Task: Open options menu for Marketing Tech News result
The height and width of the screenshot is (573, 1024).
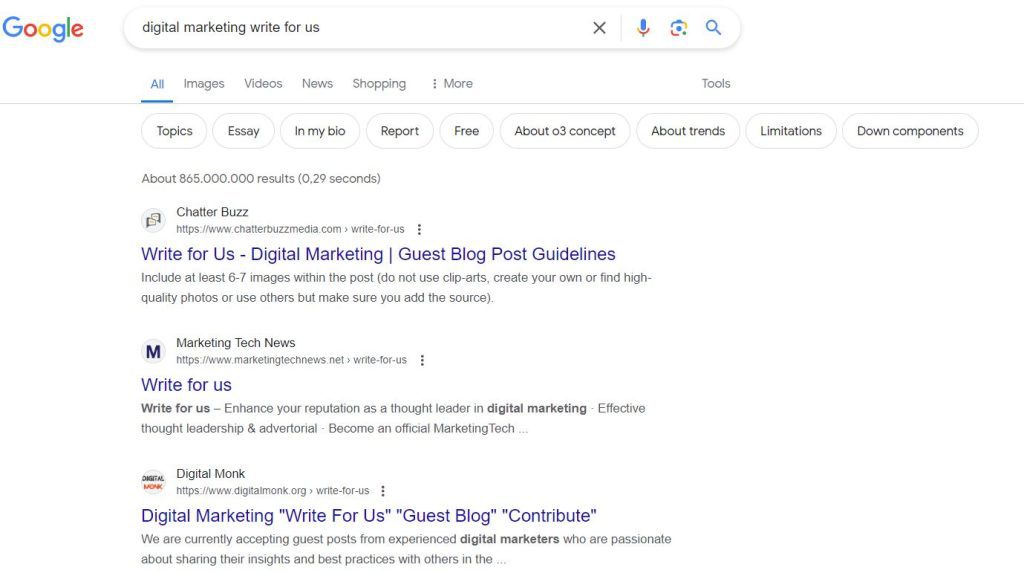Action: (x=422, y=360)
